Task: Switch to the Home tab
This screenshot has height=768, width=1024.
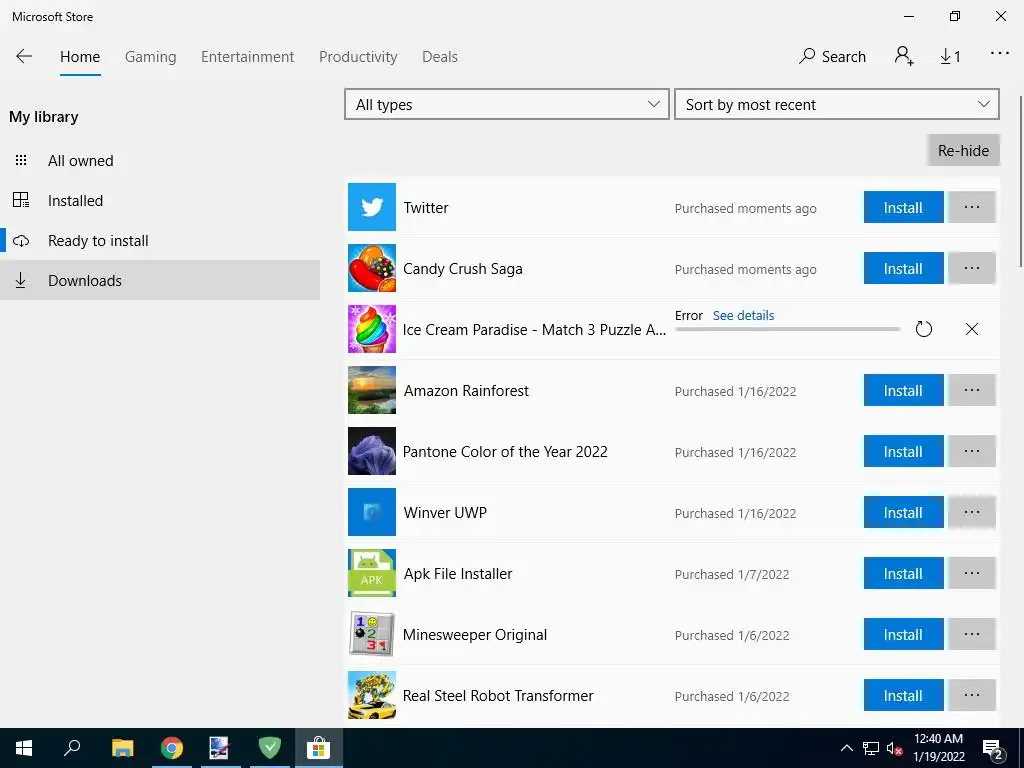Action: (x=80, y=57)
